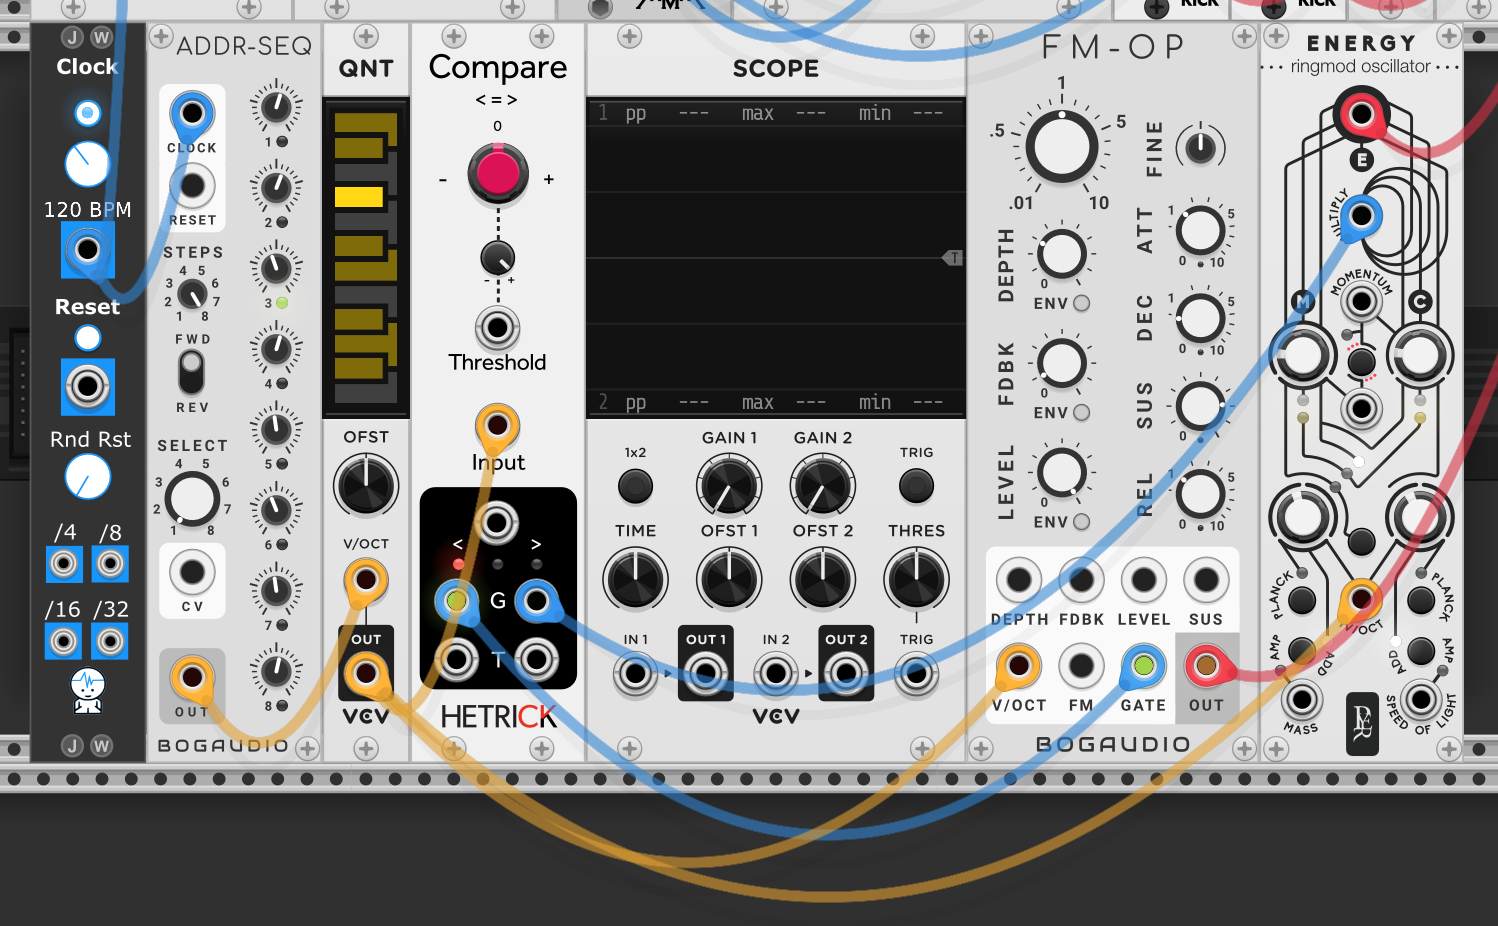
Task: Click the FM-OP DEPTH CV jack
Action: coord(1018,580)
